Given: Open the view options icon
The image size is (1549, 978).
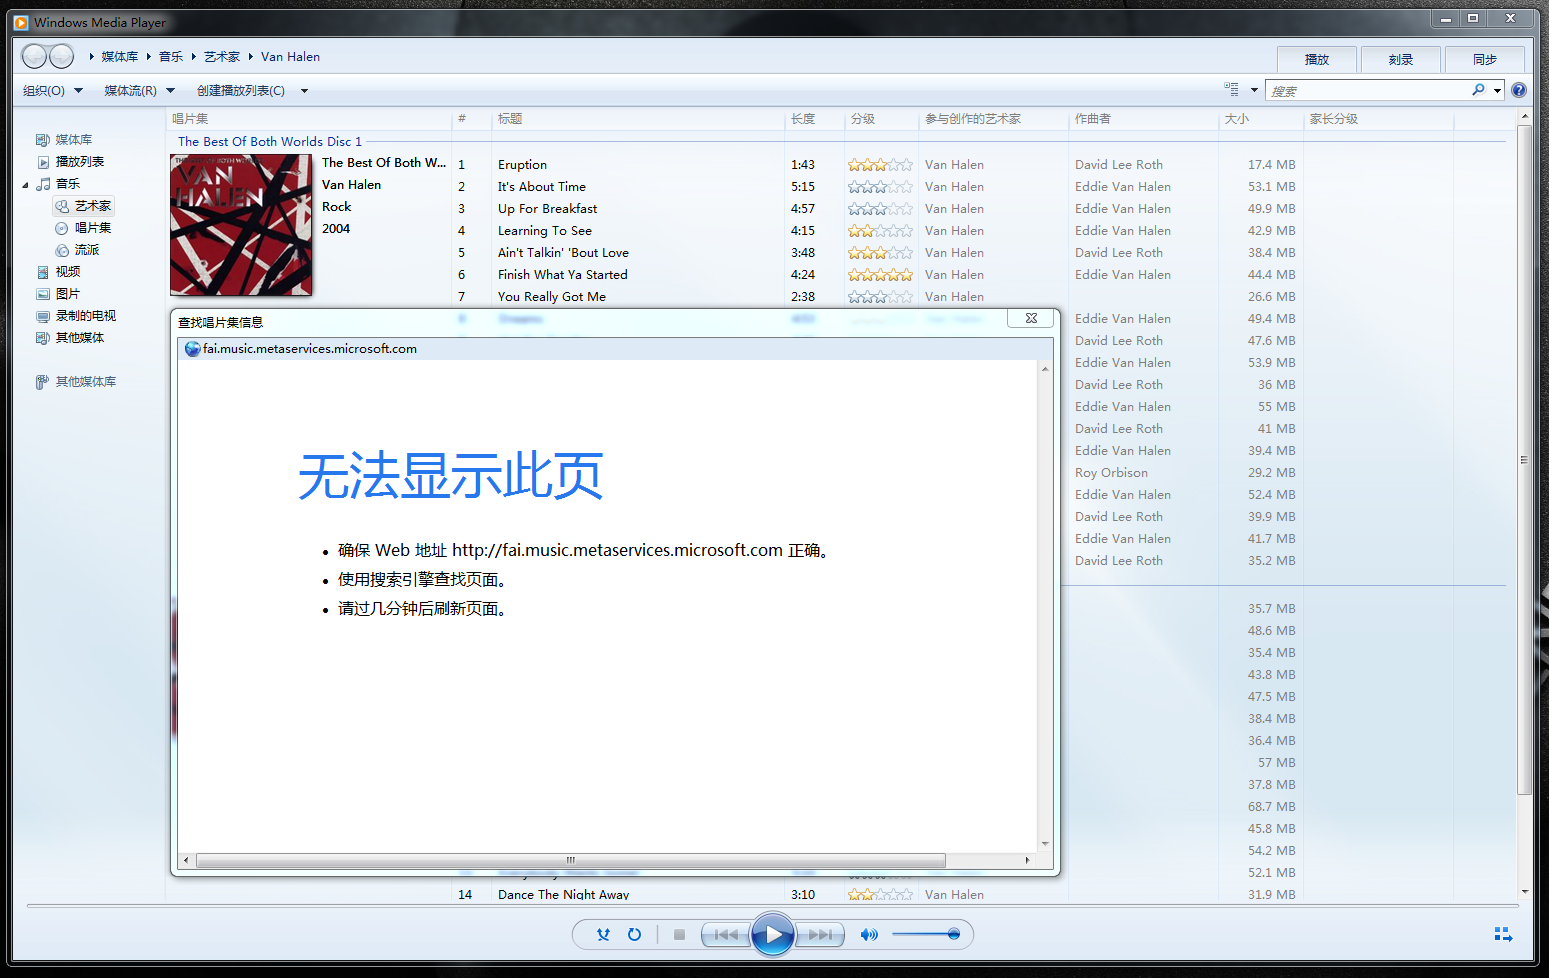Looking at the screenshot, I should pyautogui.click(x=1232, y=90).
